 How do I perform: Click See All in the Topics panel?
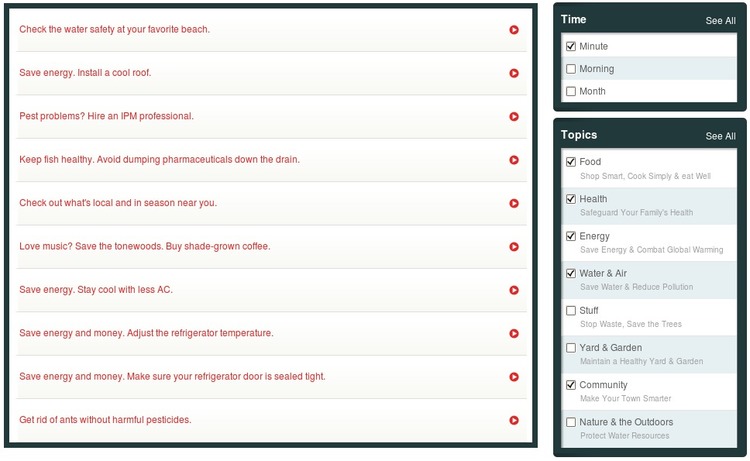[720, 137]
